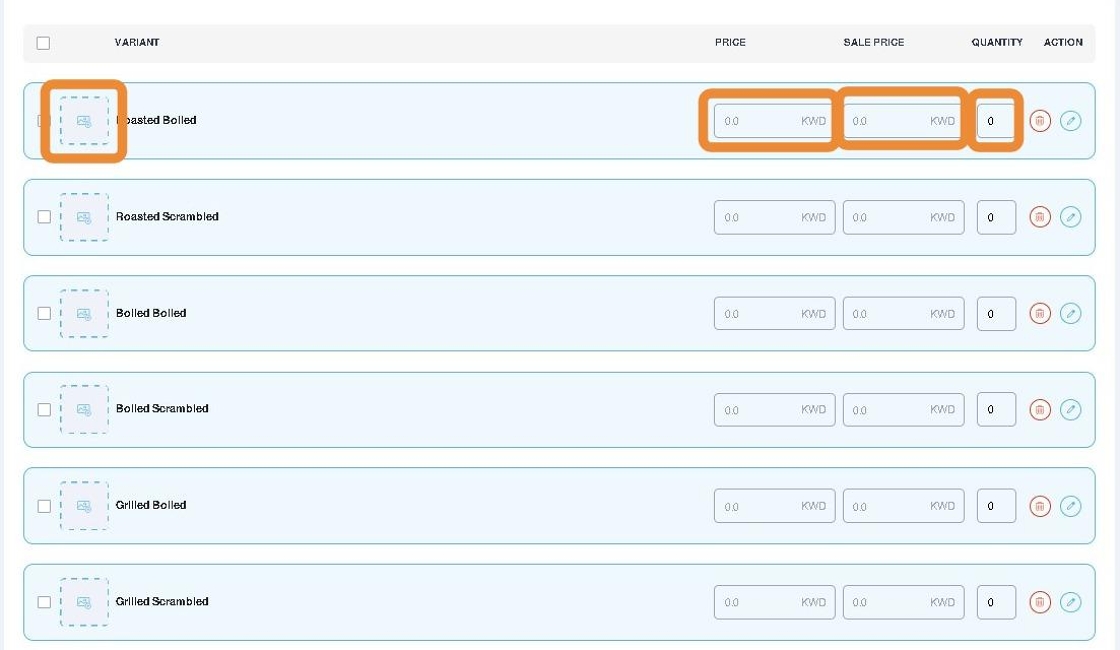Click the Boiled Scrambled variant name

pos(162,409)
